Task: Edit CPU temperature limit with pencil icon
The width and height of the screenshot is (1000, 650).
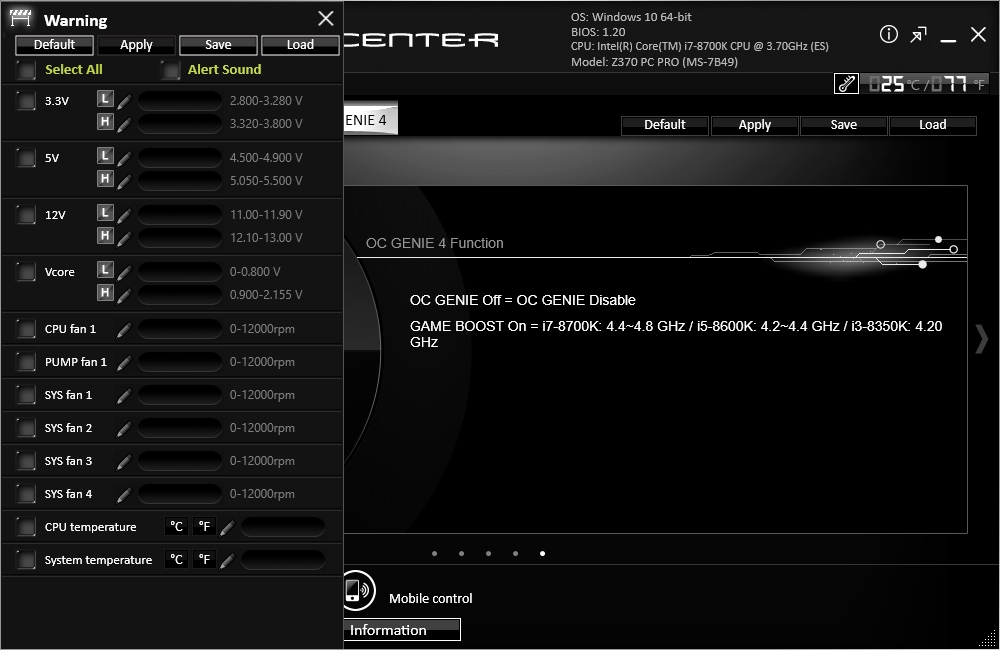Action: point(228,528)
